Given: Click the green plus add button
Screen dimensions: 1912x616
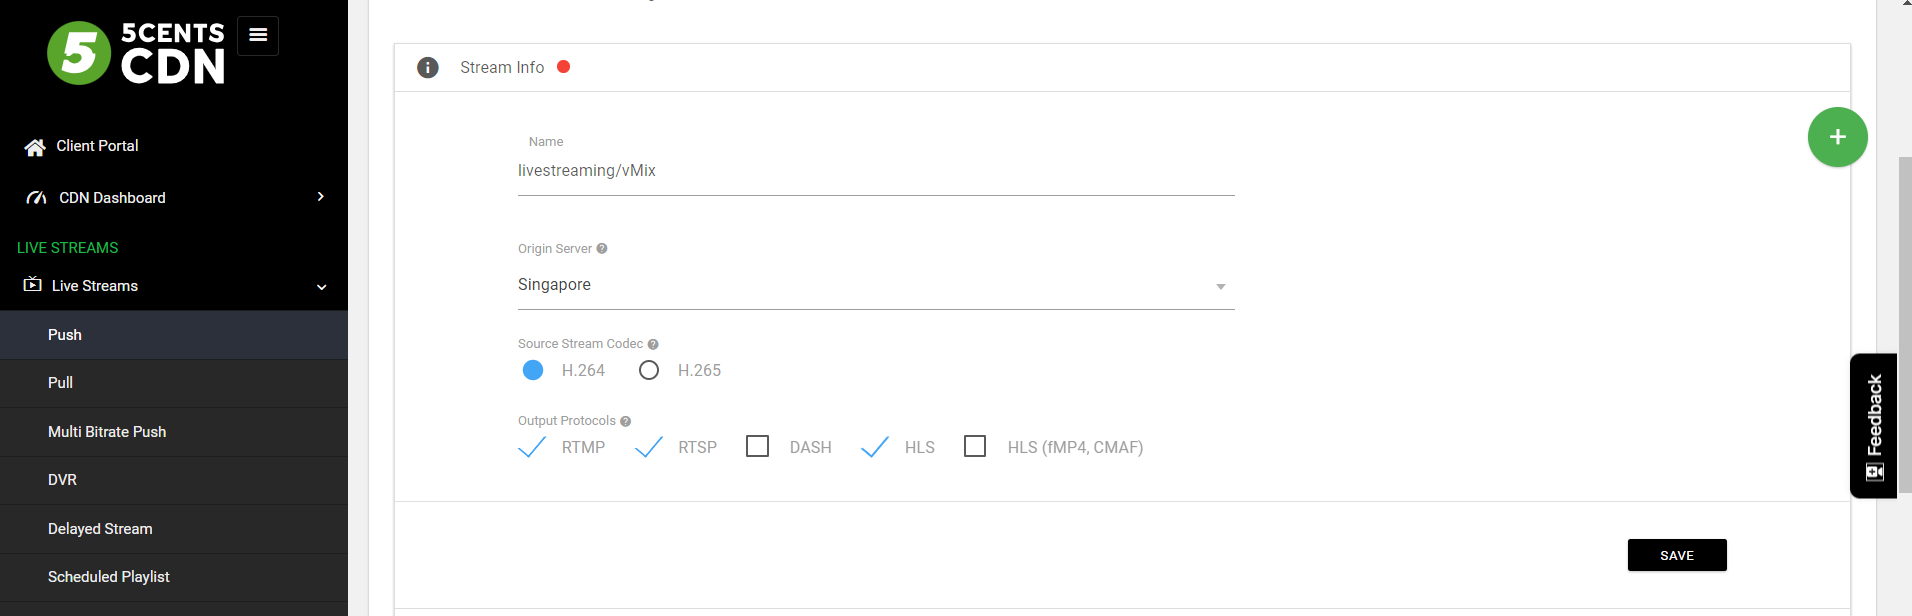Looking at the screenshot, I should click(x=1837, y=137).
